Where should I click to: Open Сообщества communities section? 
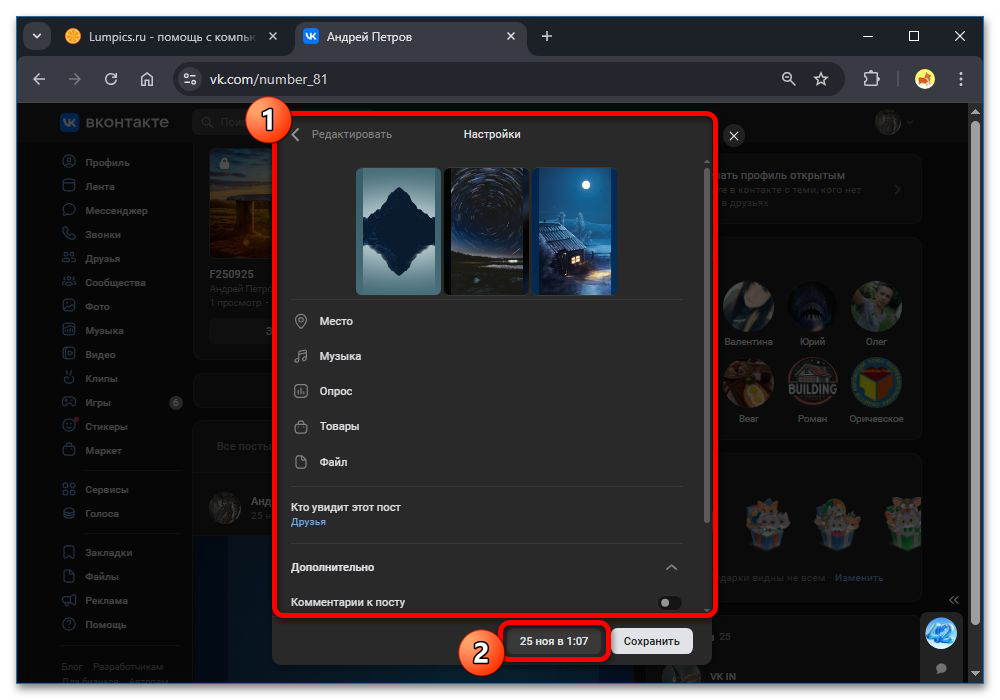104,282
